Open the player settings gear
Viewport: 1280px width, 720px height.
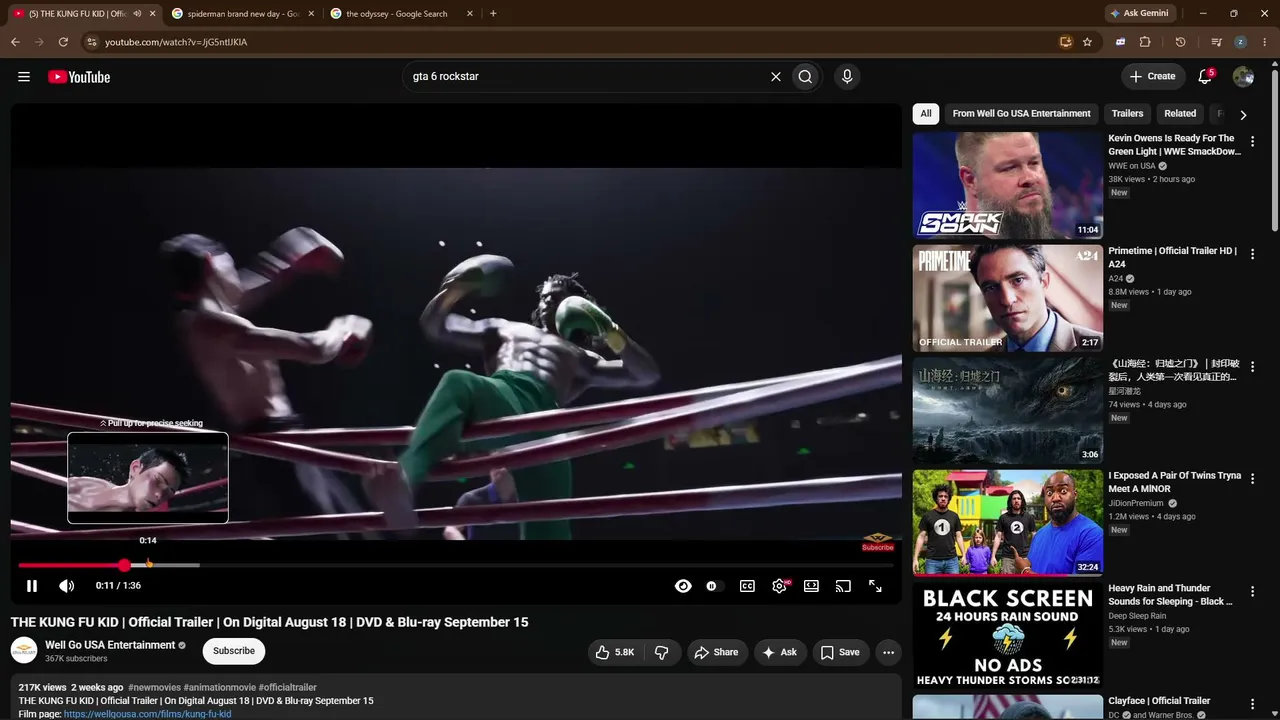(779, 586)
